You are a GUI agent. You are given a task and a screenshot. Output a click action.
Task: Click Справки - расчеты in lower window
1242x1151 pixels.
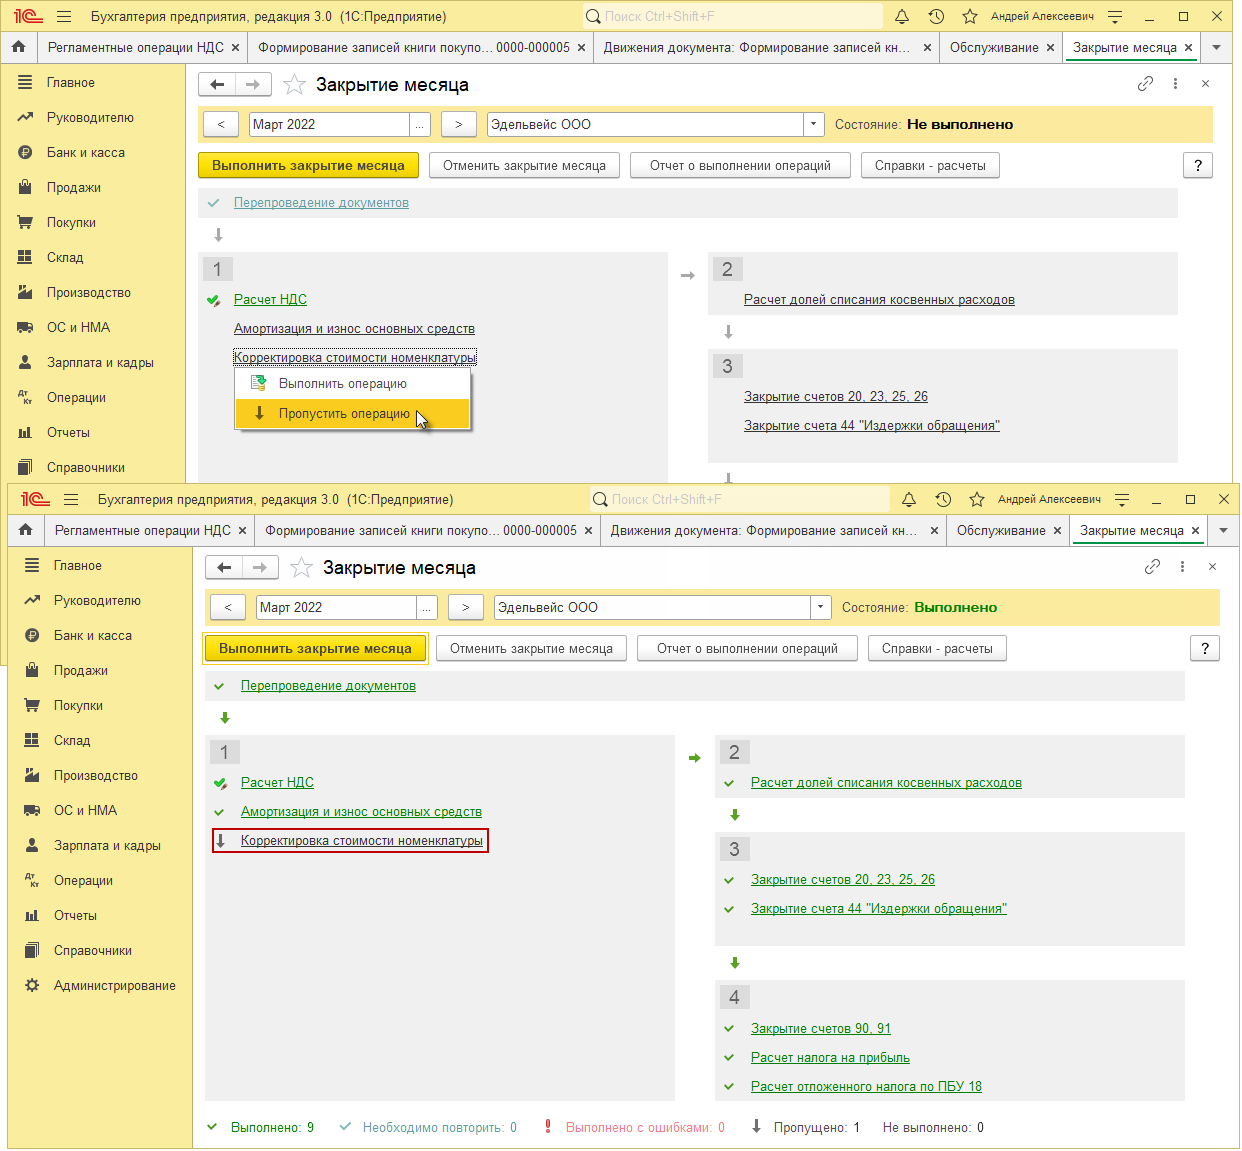click(937, 648)
